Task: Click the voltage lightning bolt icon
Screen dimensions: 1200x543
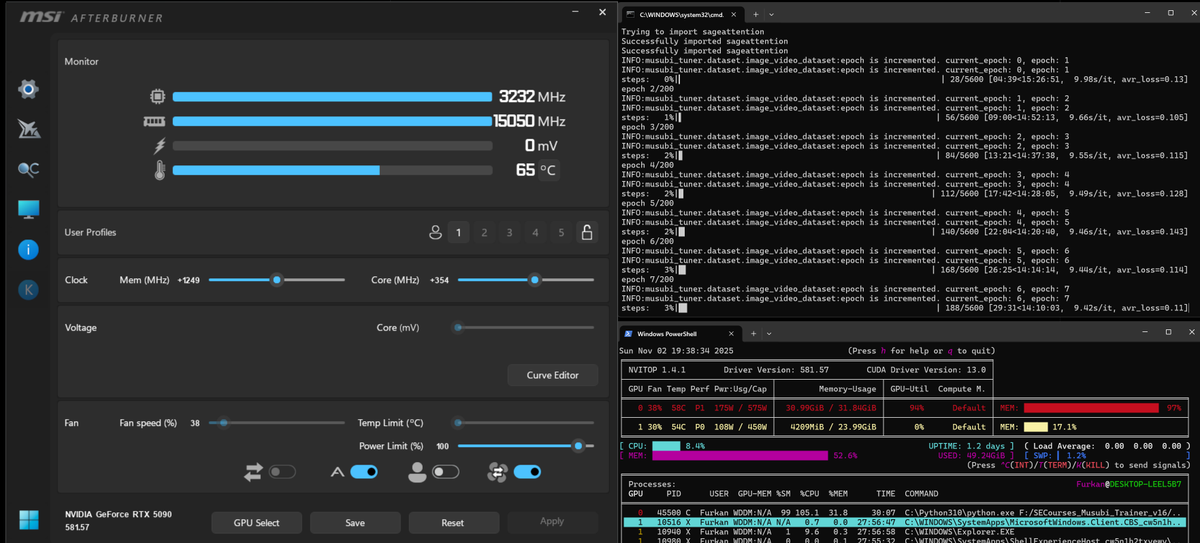Action: click(159, 146)
